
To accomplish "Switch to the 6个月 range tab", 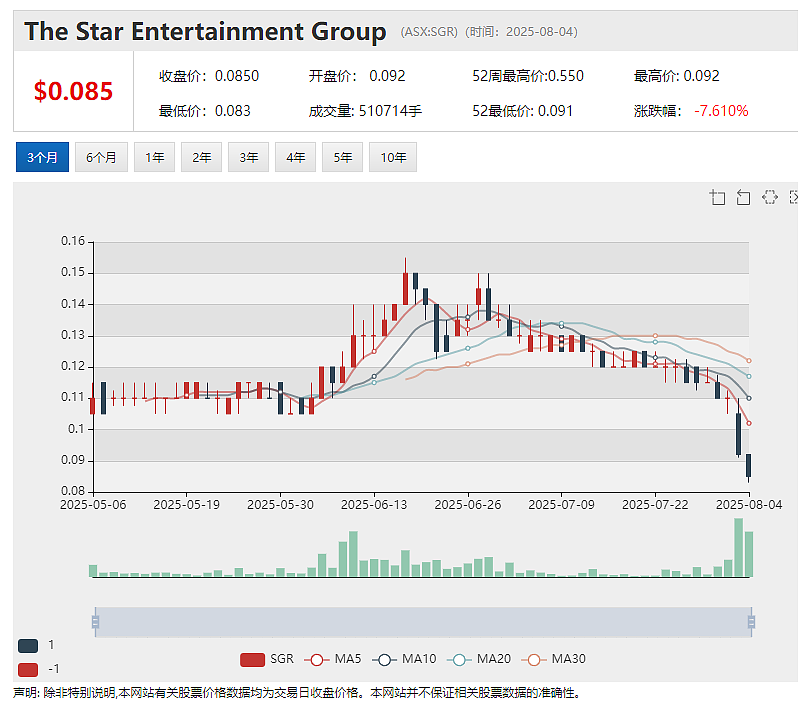I will pyautogui.click(x=102, y=157).
